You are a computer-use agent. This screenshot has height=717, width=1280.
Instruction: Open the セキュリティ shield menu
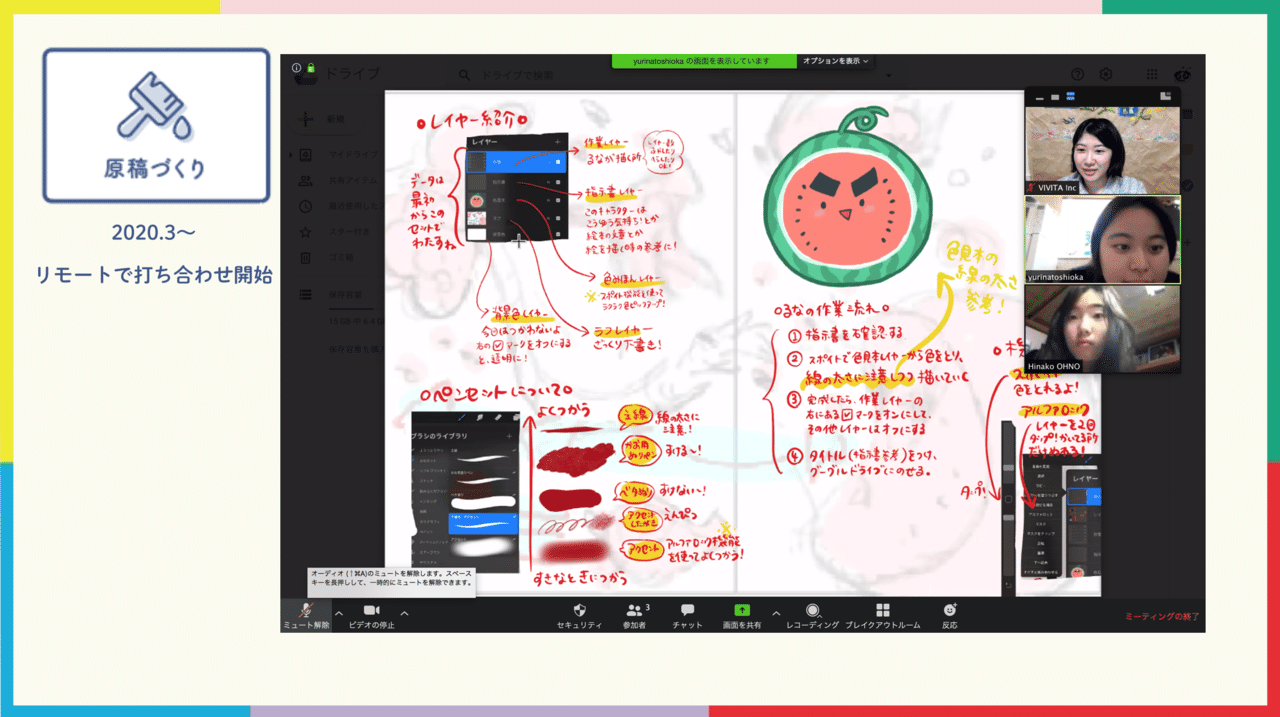579,615
